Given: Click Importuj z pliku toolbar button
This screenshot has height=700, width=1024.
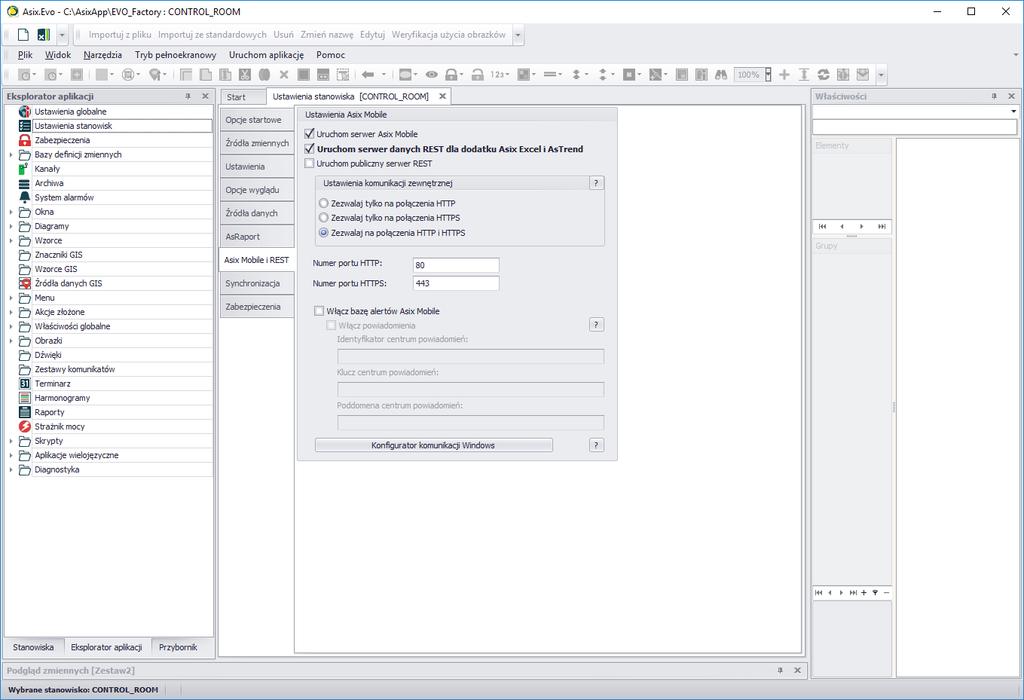Looking at the screenshot, I should click(x=120, y=35).
